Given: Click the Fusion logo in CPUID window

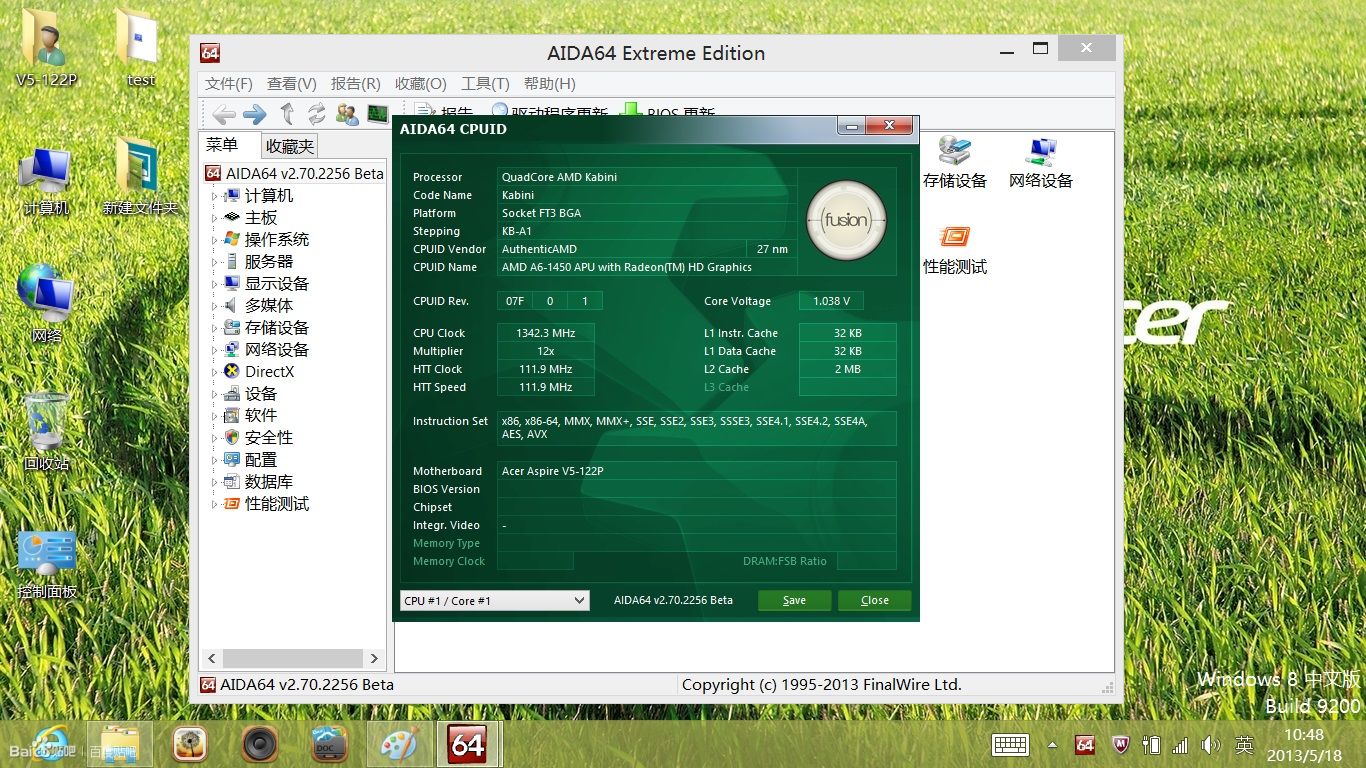Looking at the screenshot, I should pos(846,220).
